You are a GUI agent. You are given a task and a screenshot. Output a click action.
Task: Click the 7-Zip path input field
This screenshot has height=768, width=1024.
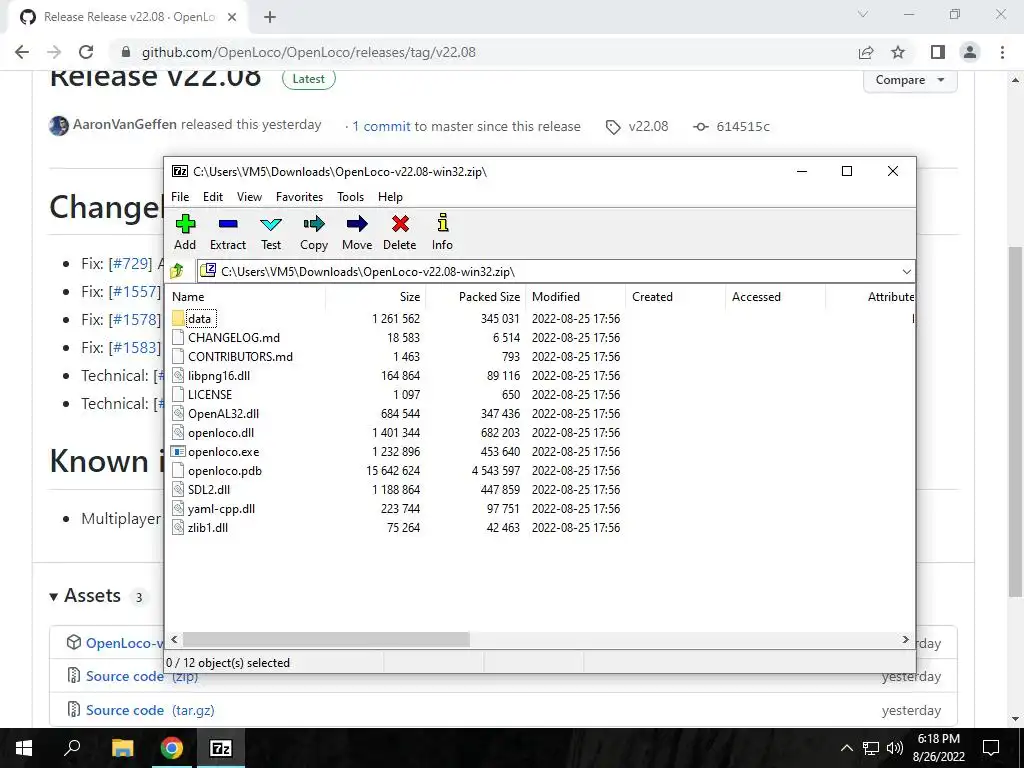pyautogui.click(x=548, y=271)
